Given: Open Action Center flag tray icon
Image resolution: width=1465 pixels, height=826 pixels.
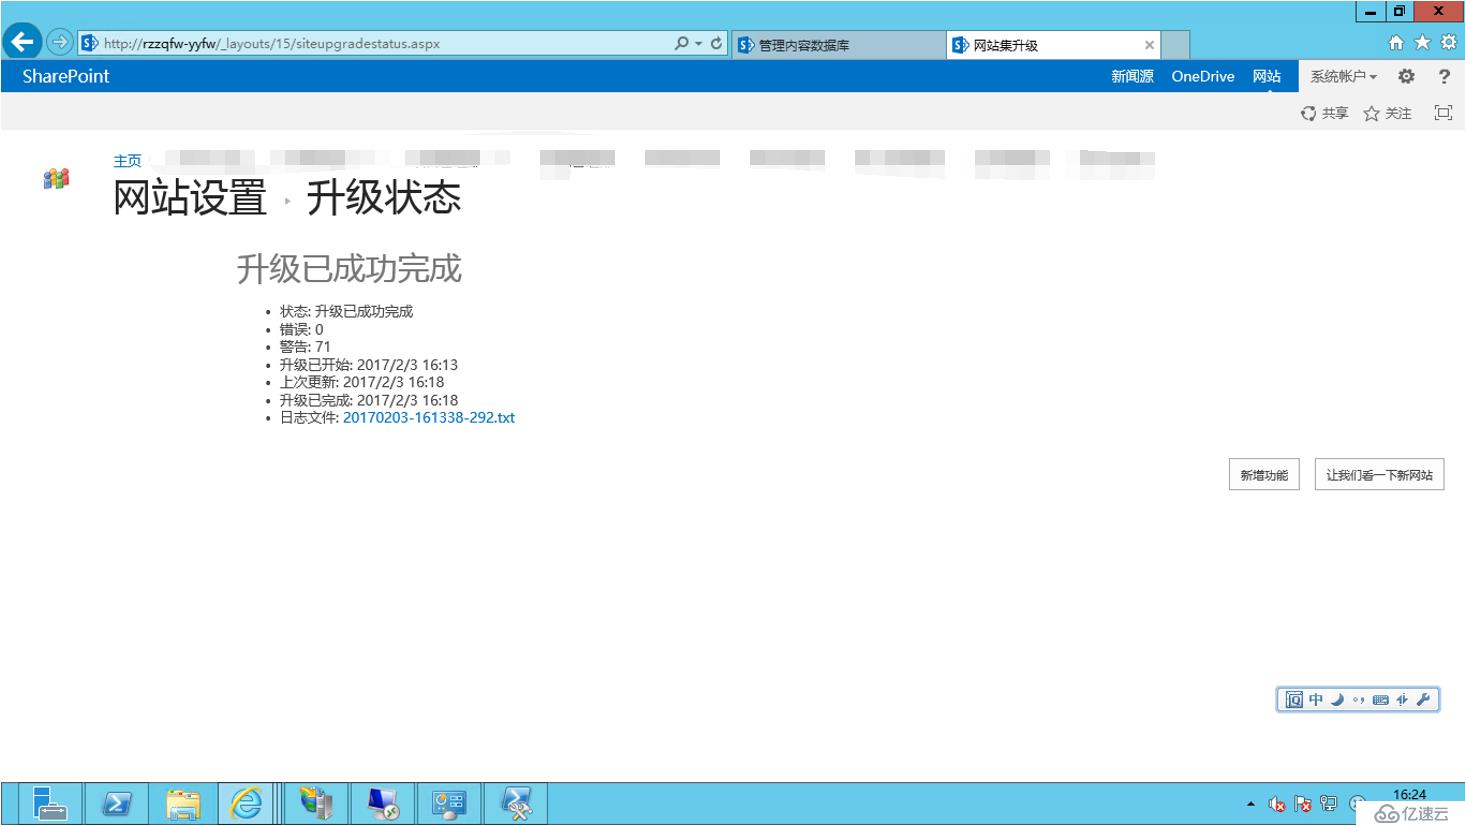Looking at the screenshot, I should pos(1303,804).
